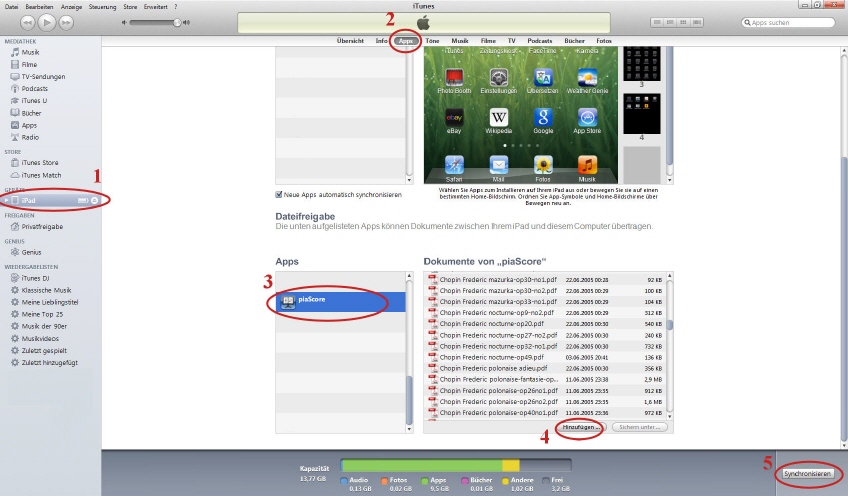Click the eBay app icon on iPad screen
This screenshot has height=496, width=848.
454,117
